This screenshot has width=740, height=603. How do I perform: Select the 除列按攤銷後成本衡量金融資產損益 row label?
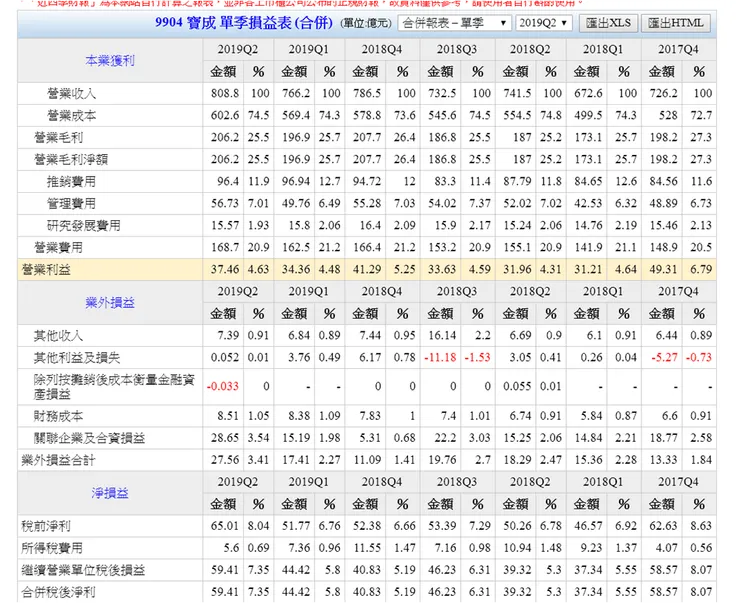[114, 387]
